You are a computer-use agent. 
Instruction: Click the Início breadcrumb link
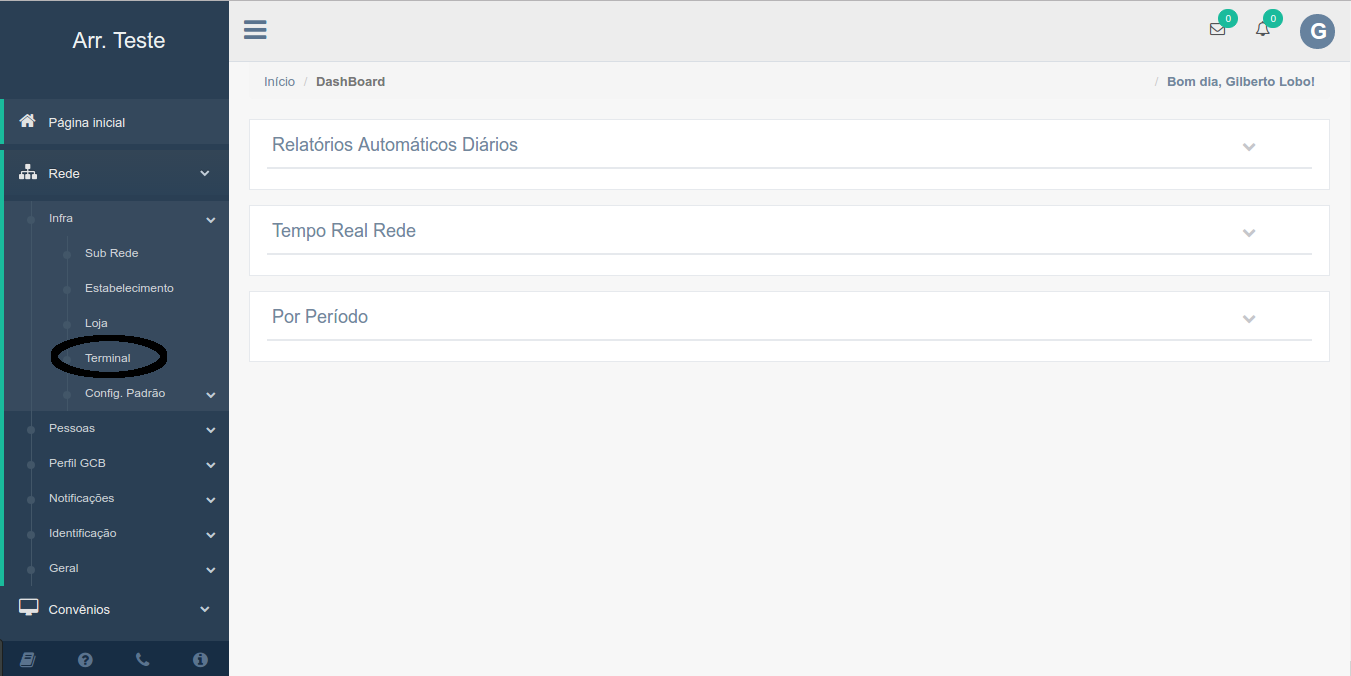click(279, 82)
